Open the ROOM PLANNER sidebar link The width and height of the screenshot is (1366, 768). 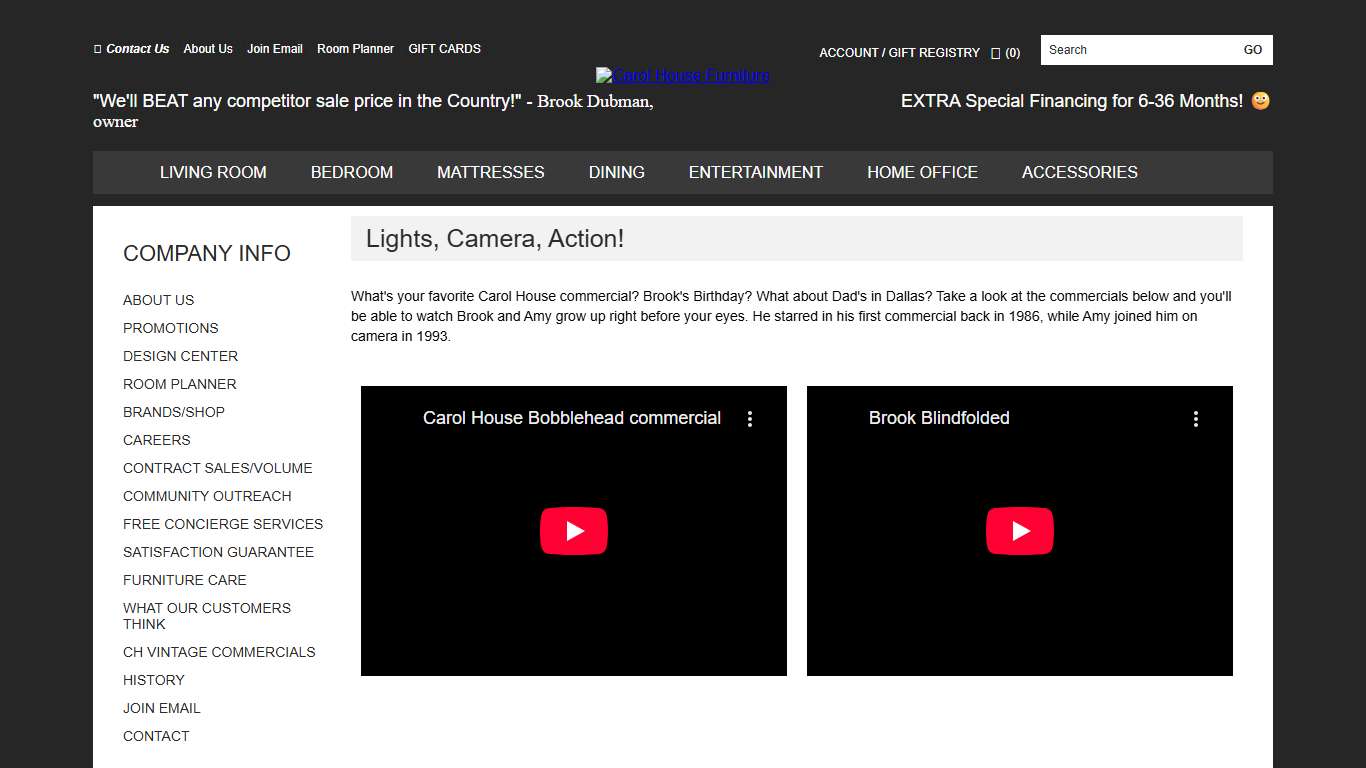tap(179, 384)
